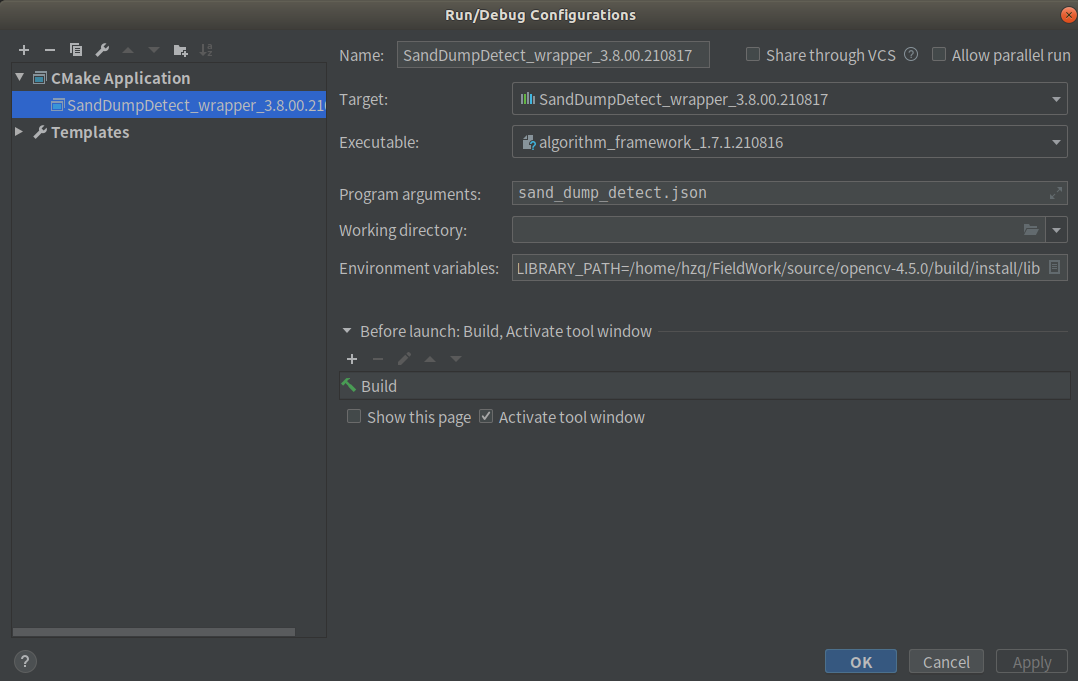Add a new run configuration

pyautogui.click(x=23, y=49)
